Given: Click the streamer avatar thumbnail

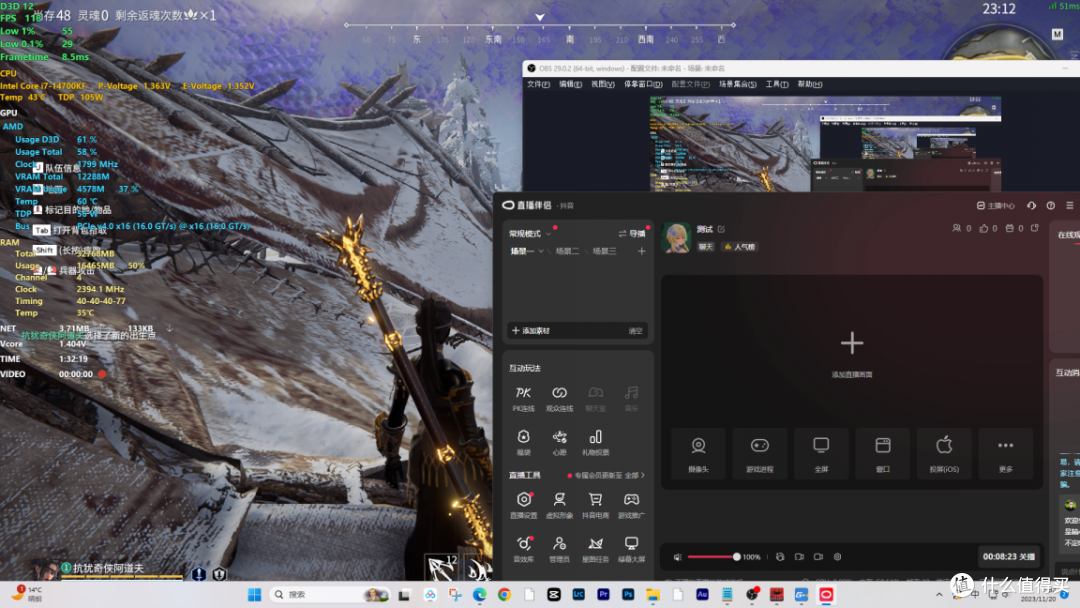Looking at the screenshot, I should (x=676, y=238).
